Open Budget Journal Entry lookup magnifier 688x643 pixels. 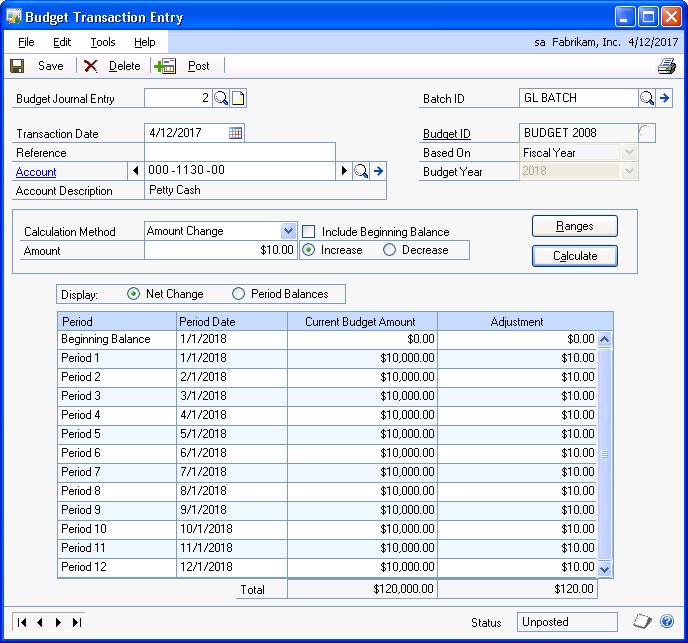[221, 98]
